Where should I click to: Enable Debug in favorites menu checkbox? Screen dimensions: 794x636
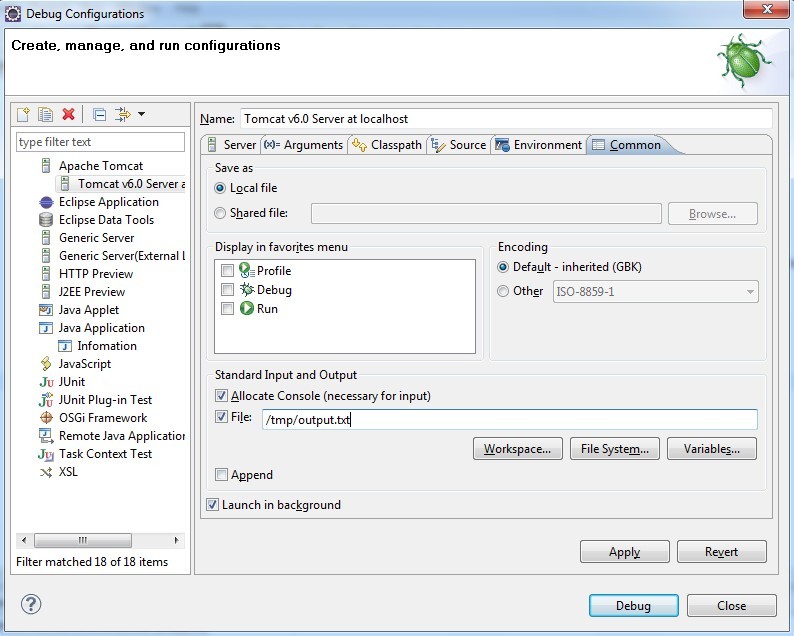point(227,290)
